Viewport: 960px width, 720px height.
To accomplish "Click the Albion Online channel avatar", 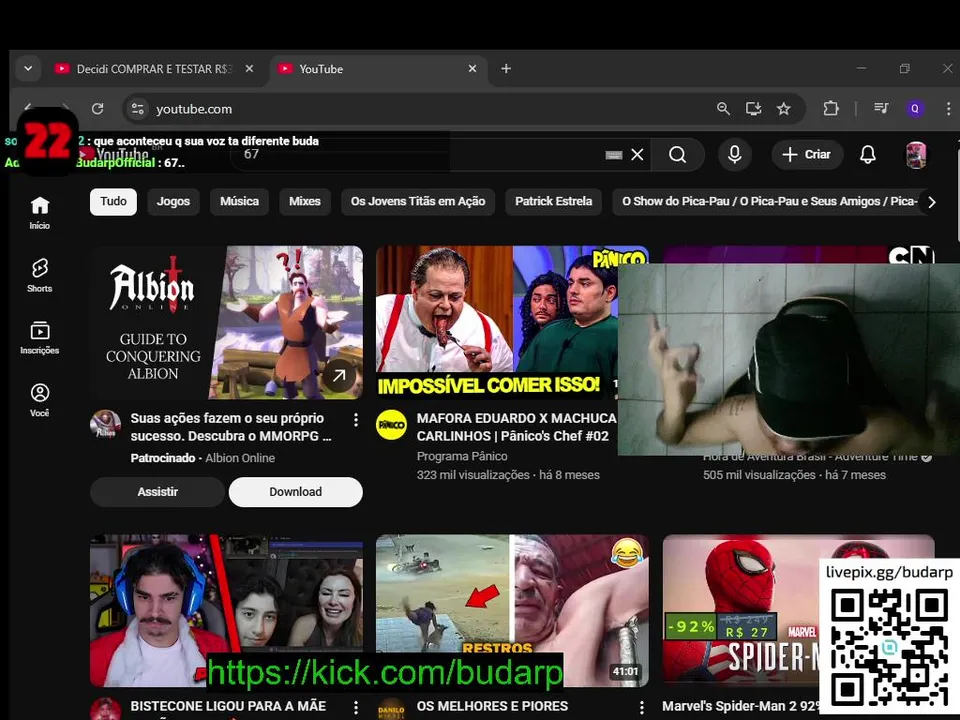I will [x=105, y=424].
